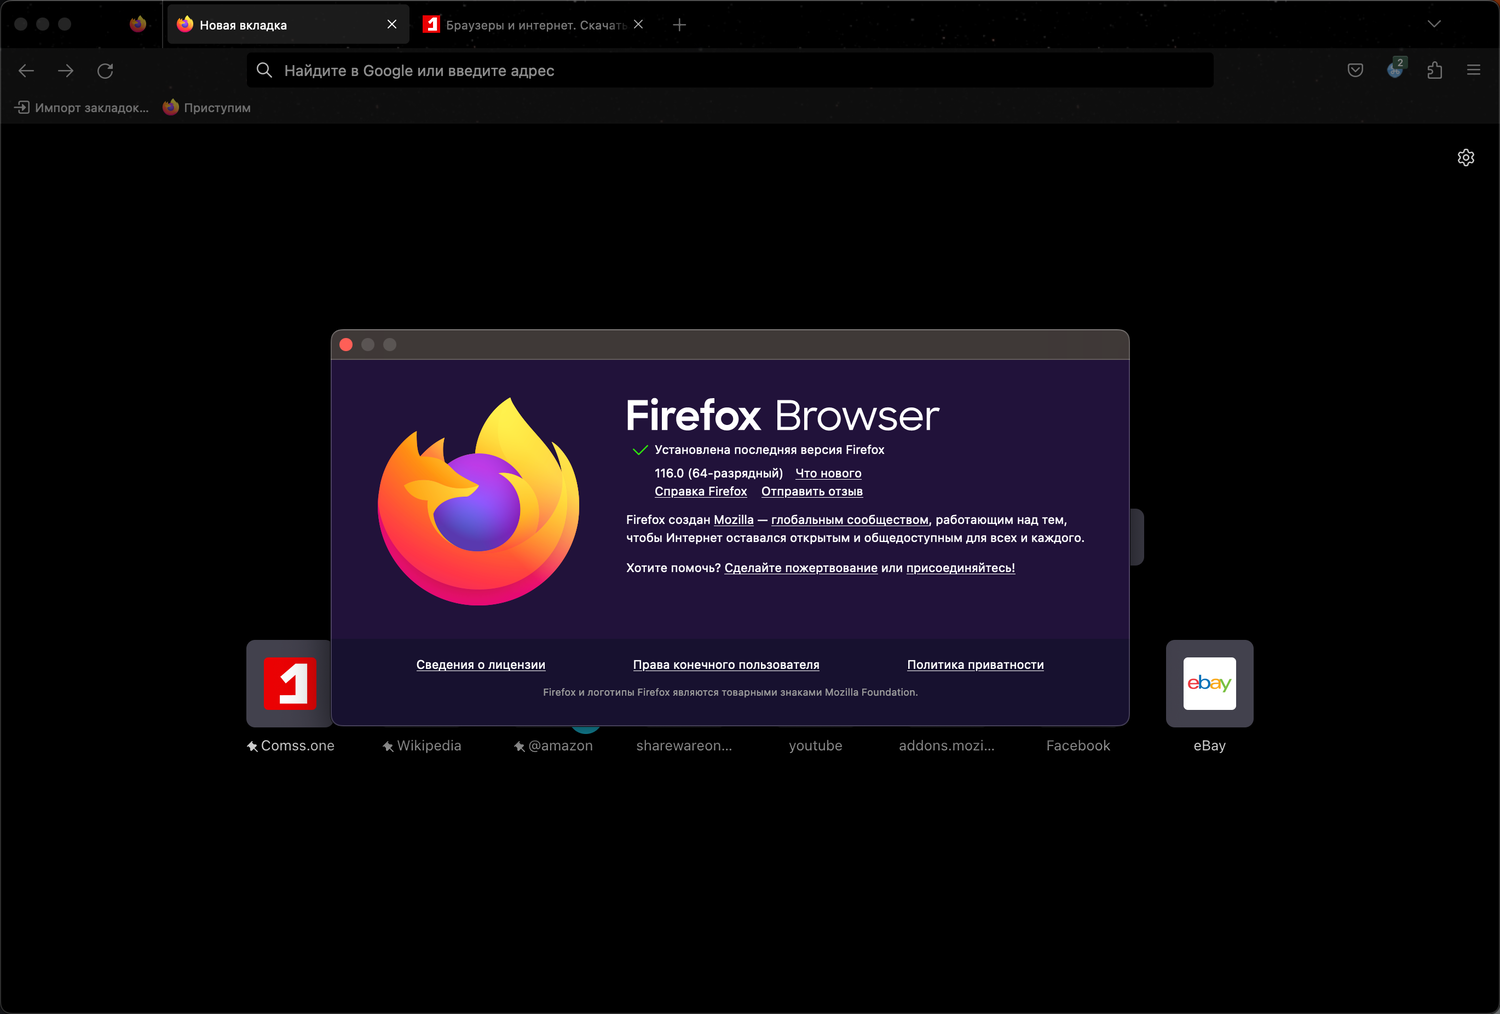Open the application hamburger menu
1500x1014 pixels.
pyautogui.click(x=1473, y=70)
